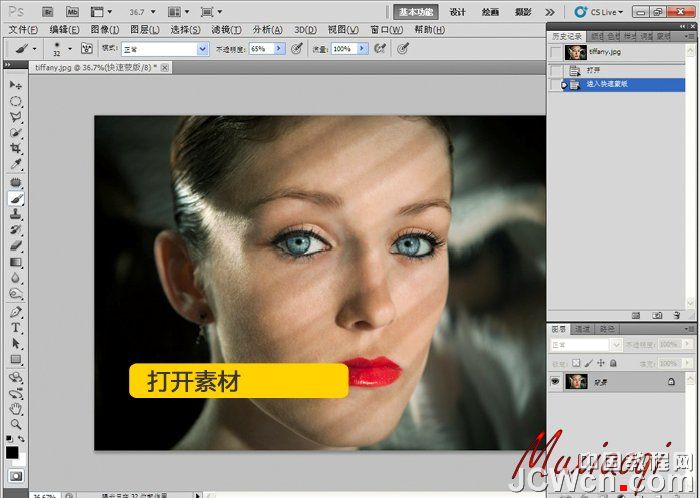Select the Zoom tool
This screenshot has height=498, width=700.
point(16,424)
